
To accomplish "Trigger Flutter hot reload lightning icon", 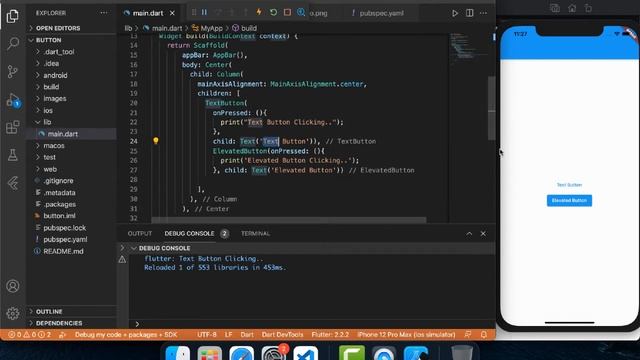I will [259, 13].
